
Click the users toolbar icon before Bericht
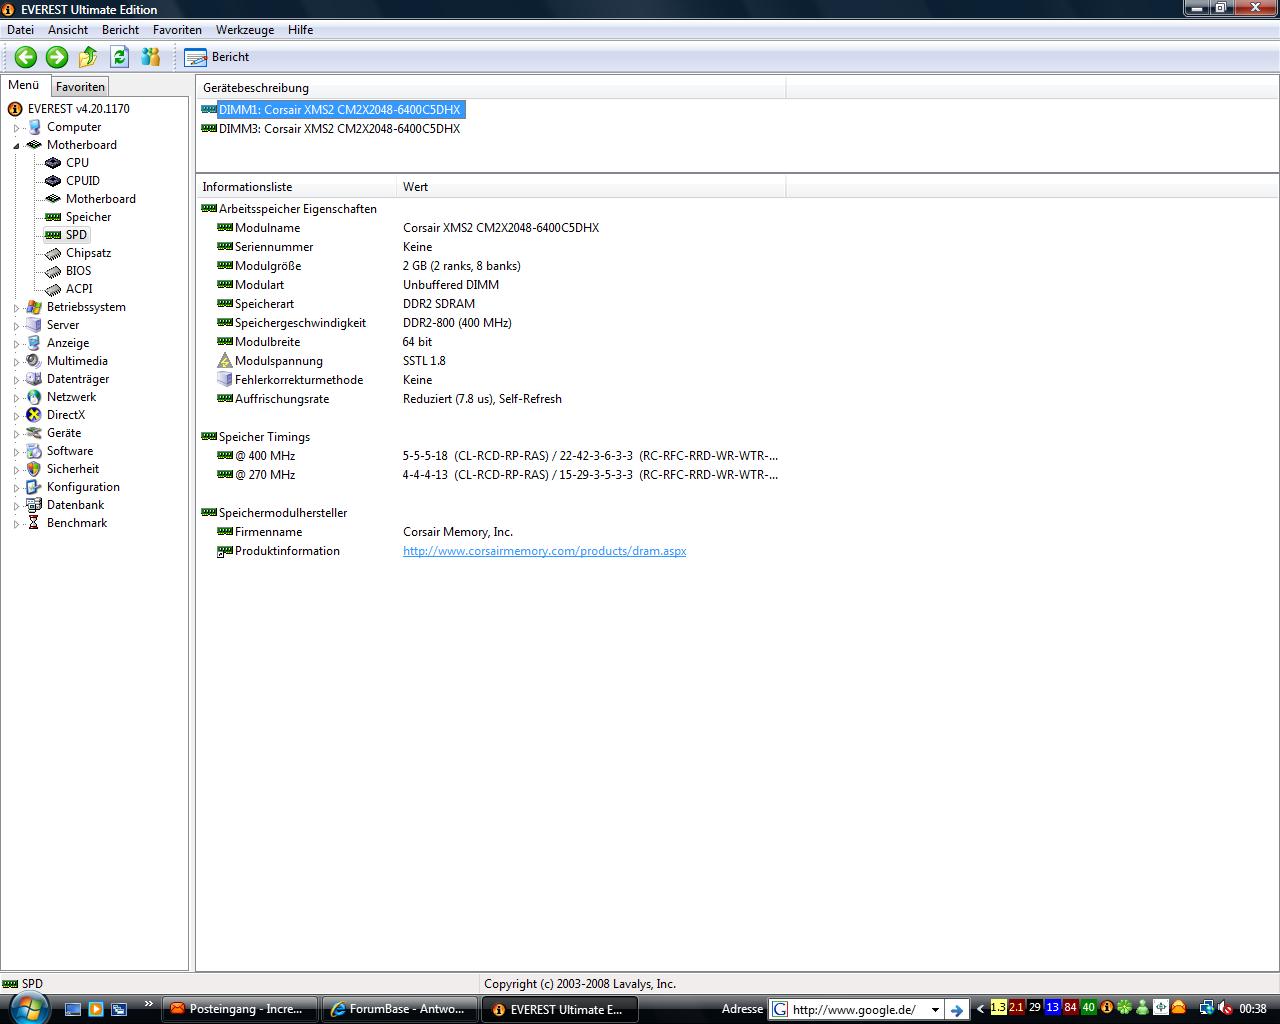tap(151, 57)
